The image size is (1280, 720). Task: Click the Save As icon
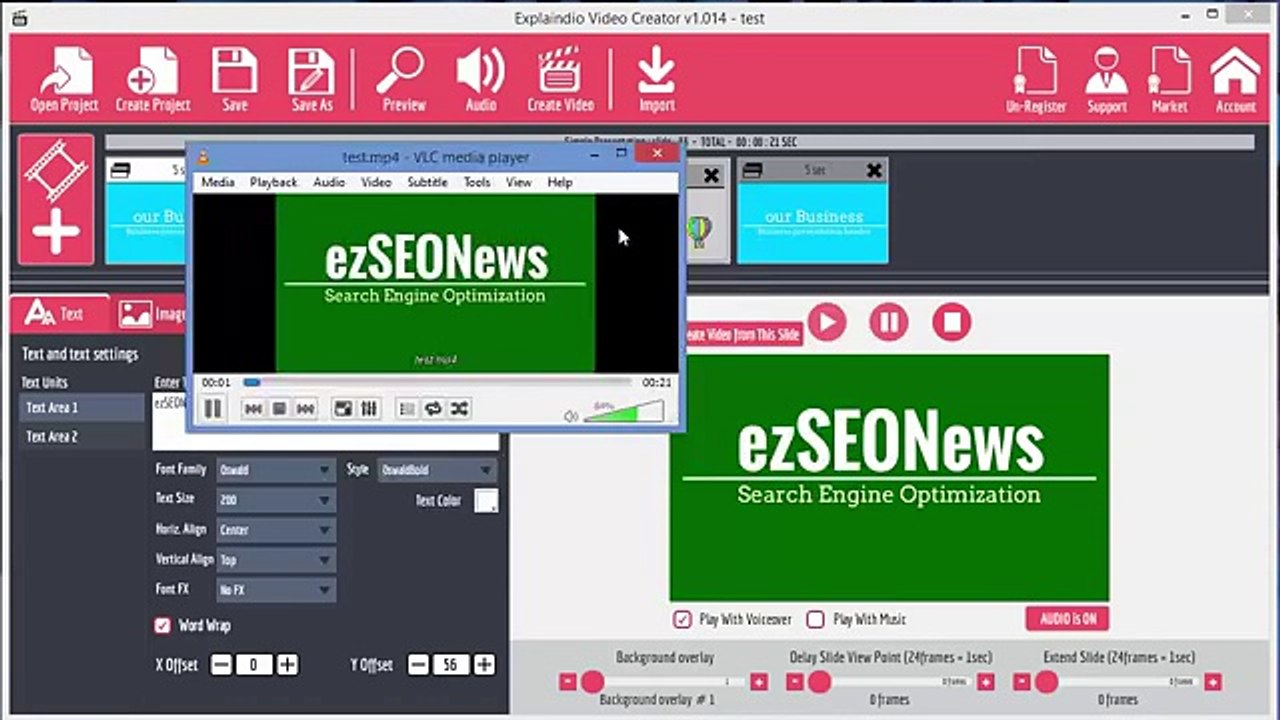(311, 78)
